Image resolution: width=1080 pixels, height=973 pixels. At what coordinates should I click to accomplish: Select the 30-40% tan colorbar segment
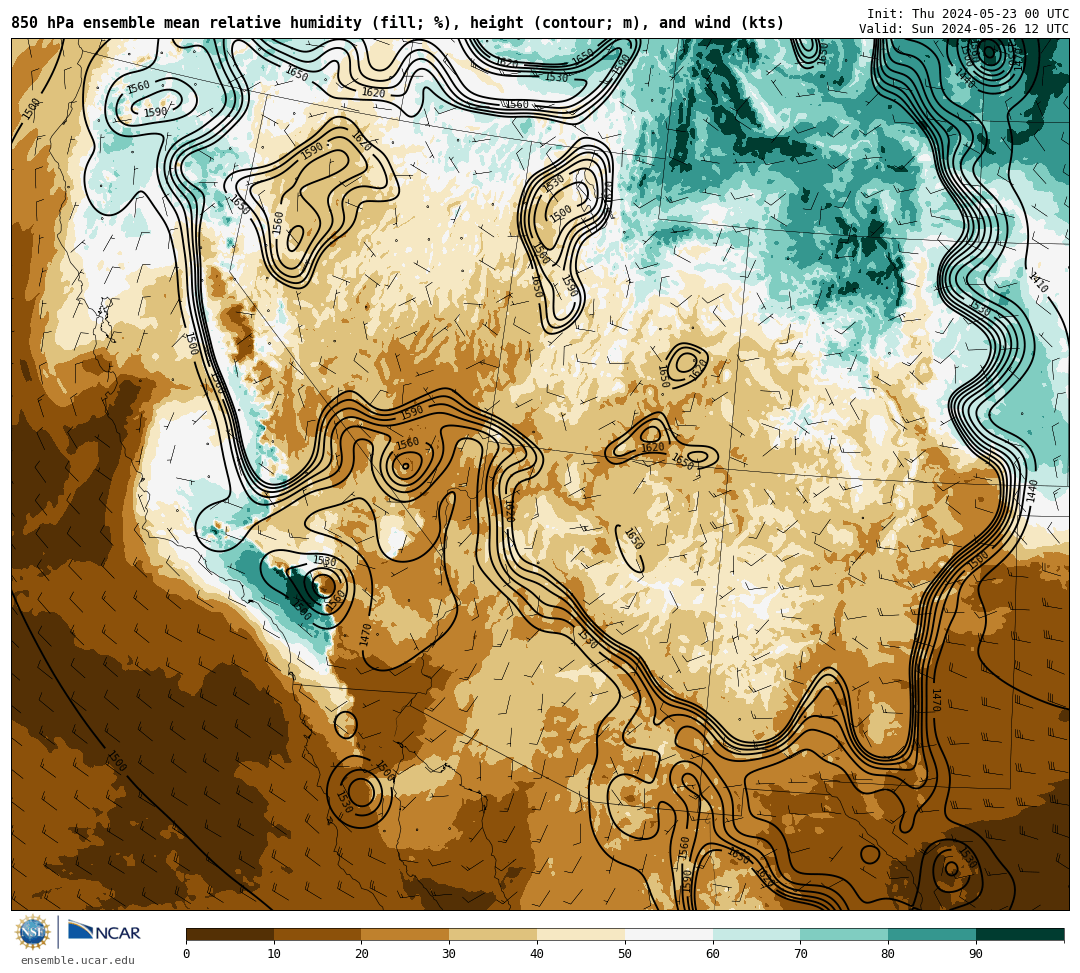click(493, 934)
